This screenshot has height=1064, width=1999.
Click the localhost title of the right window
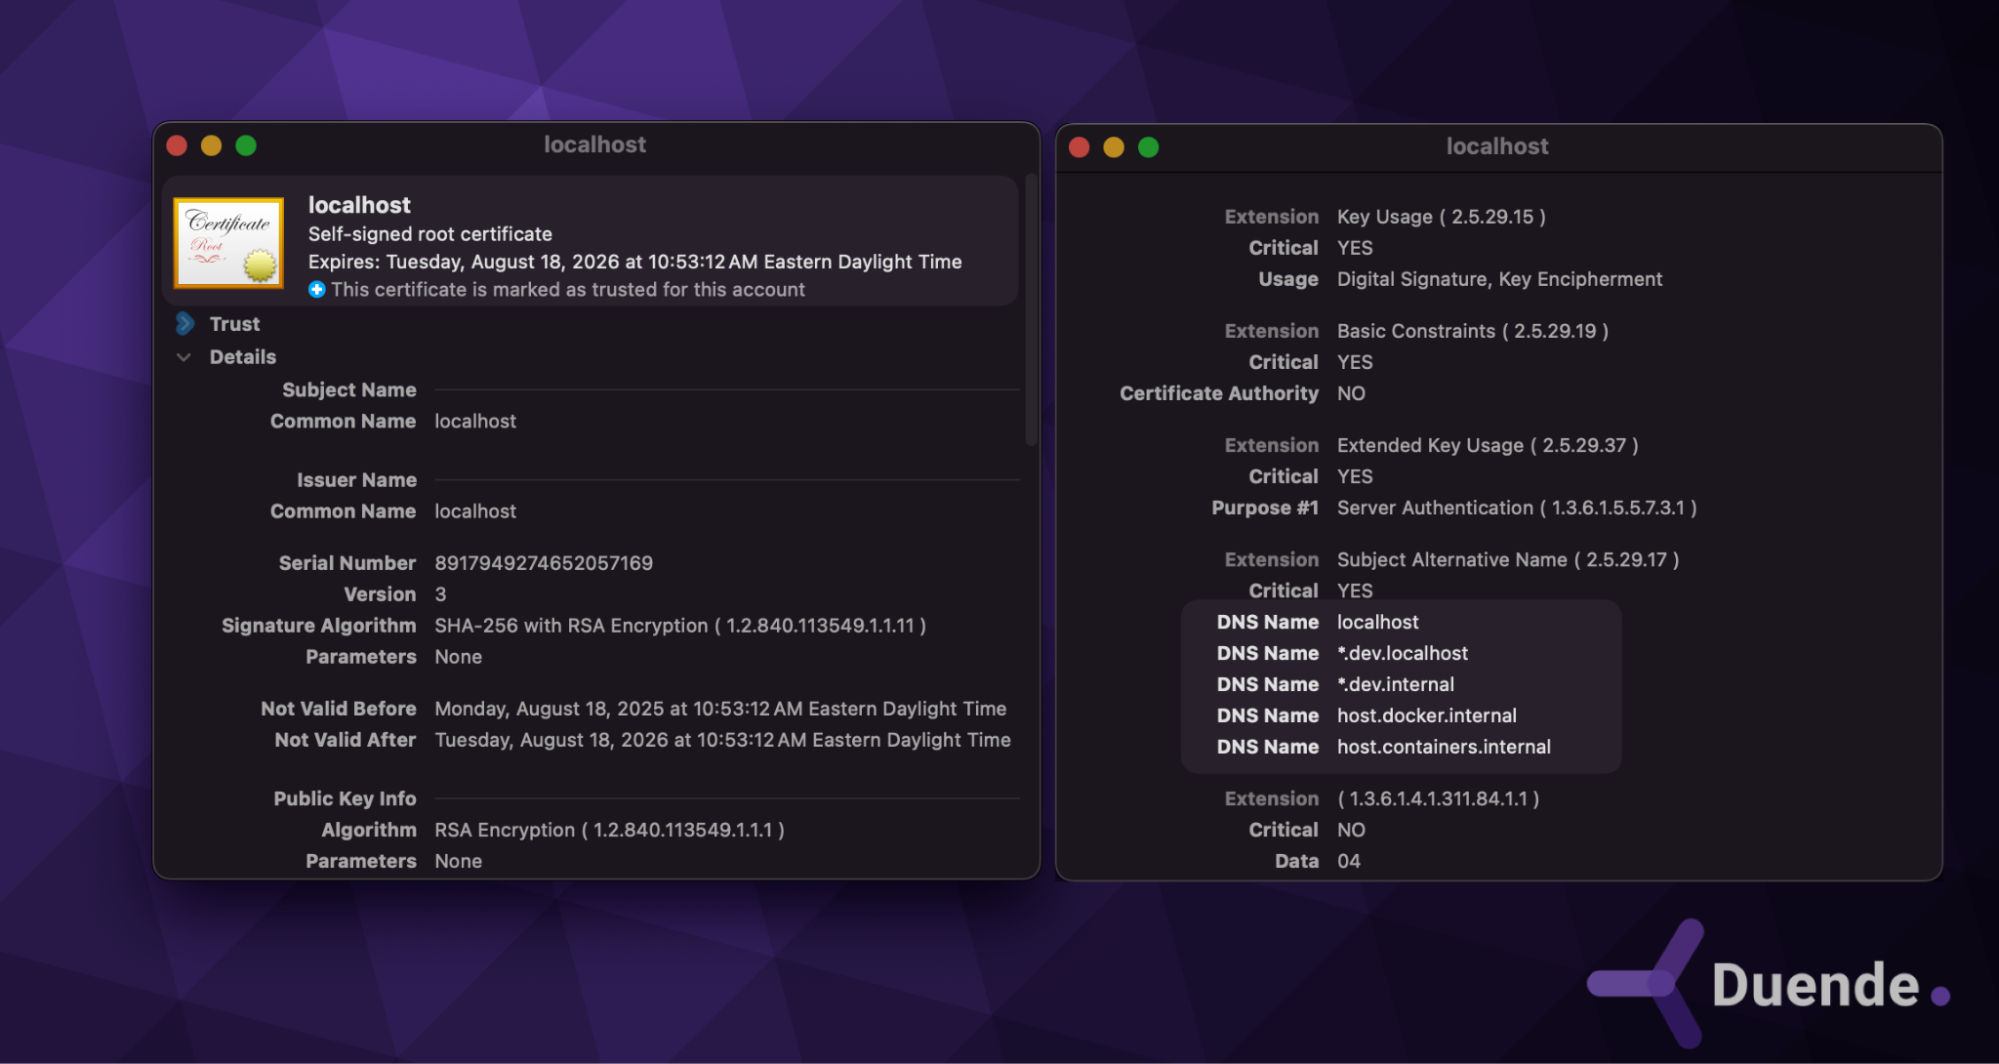click(1497, 146)
